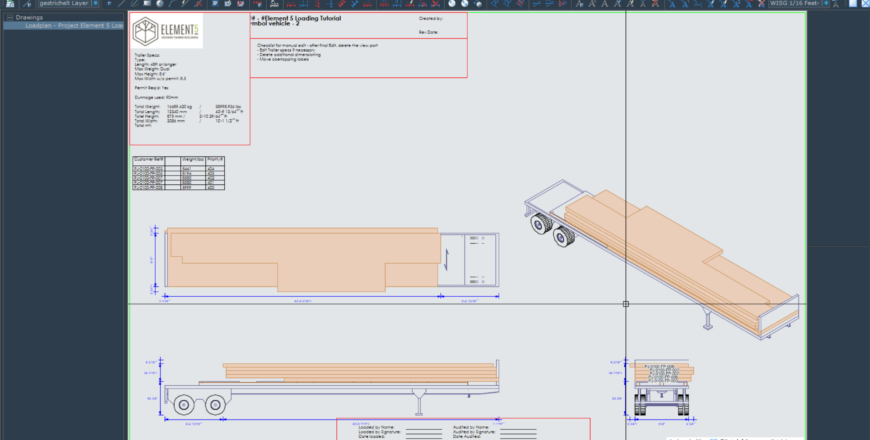870x440 pixels.
Task: Select the parallel double-line tool
Action: [134, 3]
